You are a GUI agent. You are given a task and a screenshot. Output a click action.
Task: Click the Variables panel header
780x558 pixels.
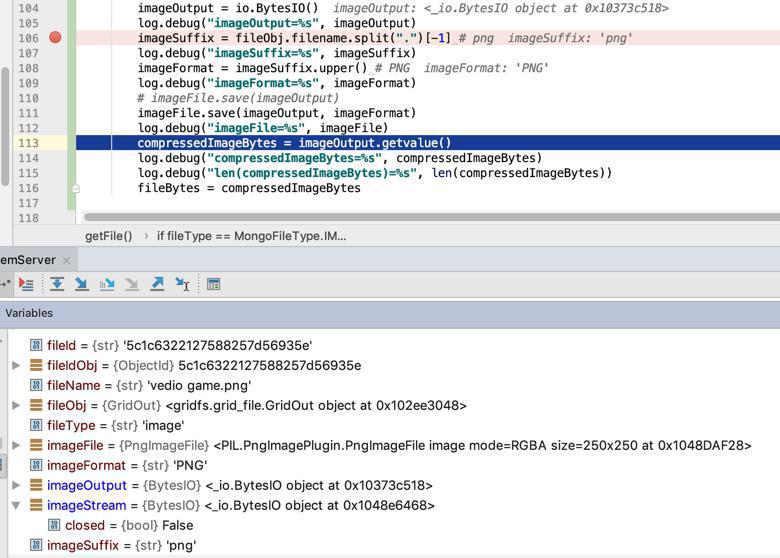pyautogui.click(x=390, y=313)
